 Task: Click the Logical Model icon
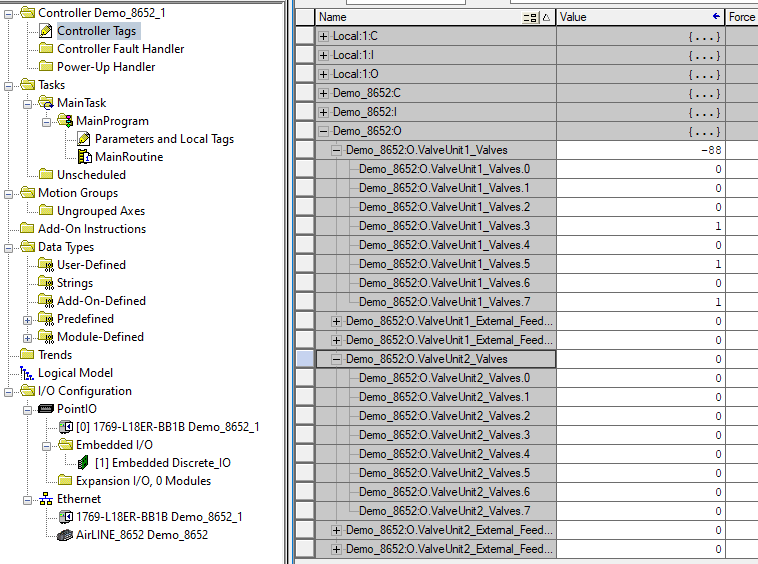27,373
